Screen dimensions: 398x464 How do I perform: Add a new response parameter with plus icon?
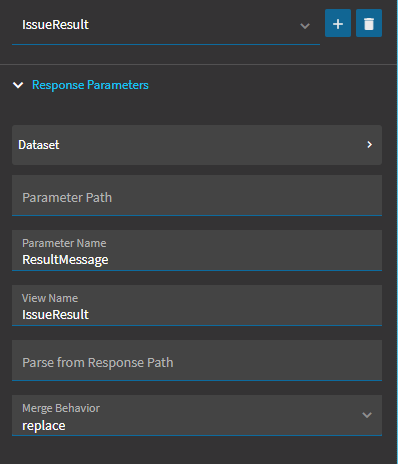pyautogui.click(x=338, y=23)
